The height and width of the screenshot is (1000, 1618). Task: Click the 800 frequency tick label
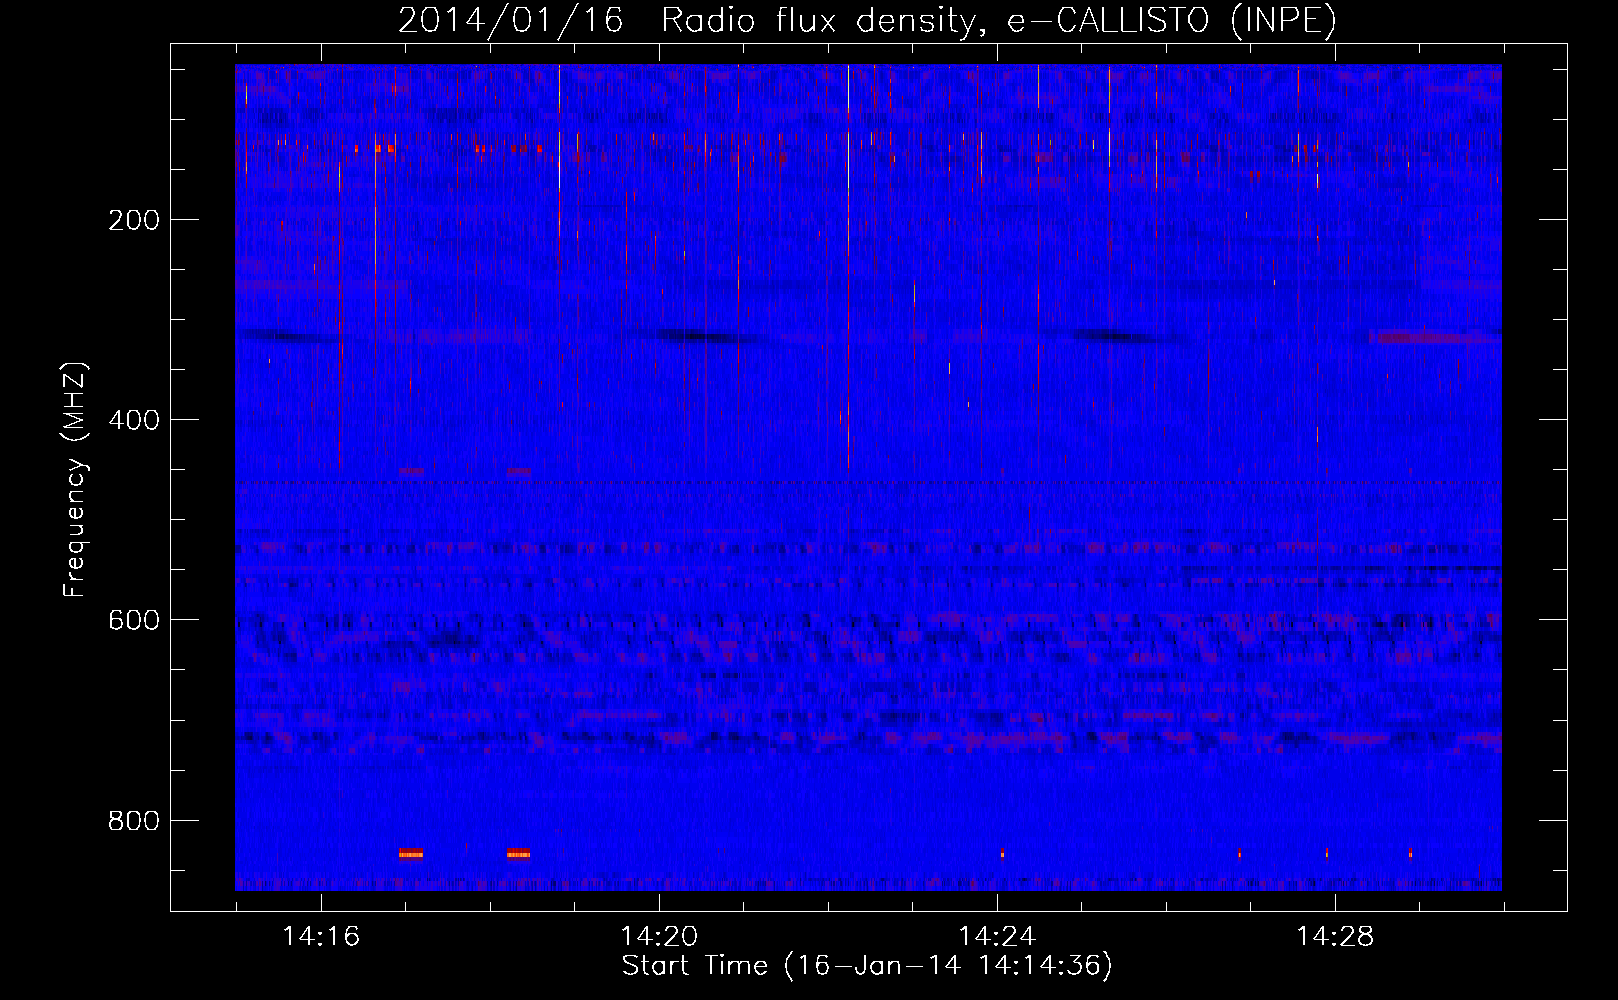point(134,821)
